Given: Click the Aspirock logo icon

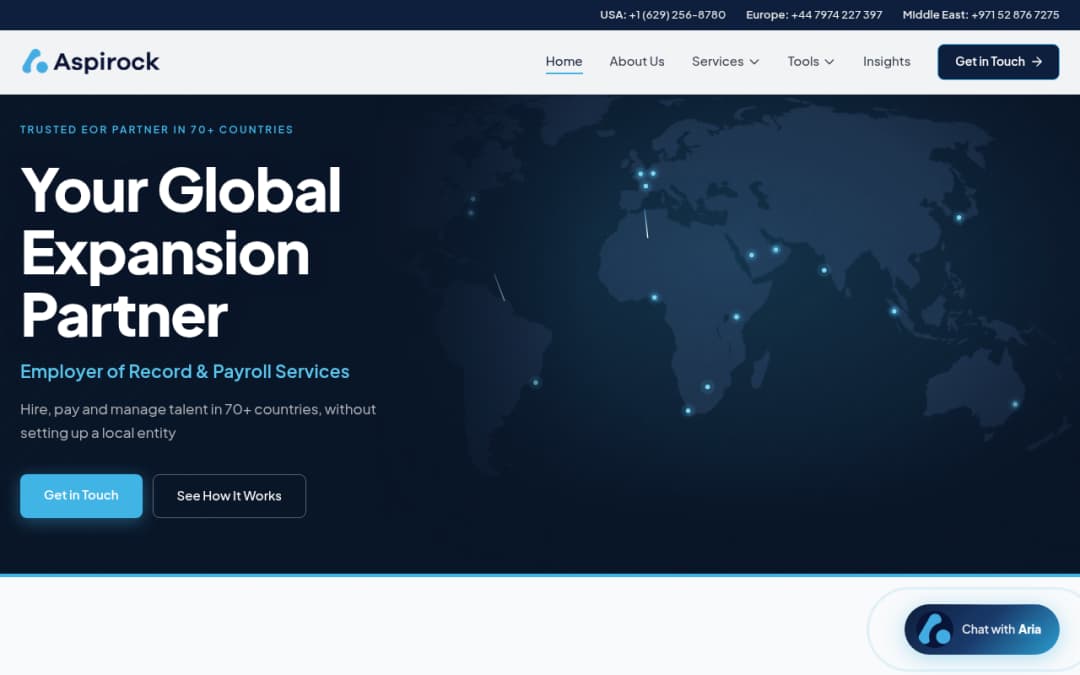Looking at the screenshot, I should 34,61.
